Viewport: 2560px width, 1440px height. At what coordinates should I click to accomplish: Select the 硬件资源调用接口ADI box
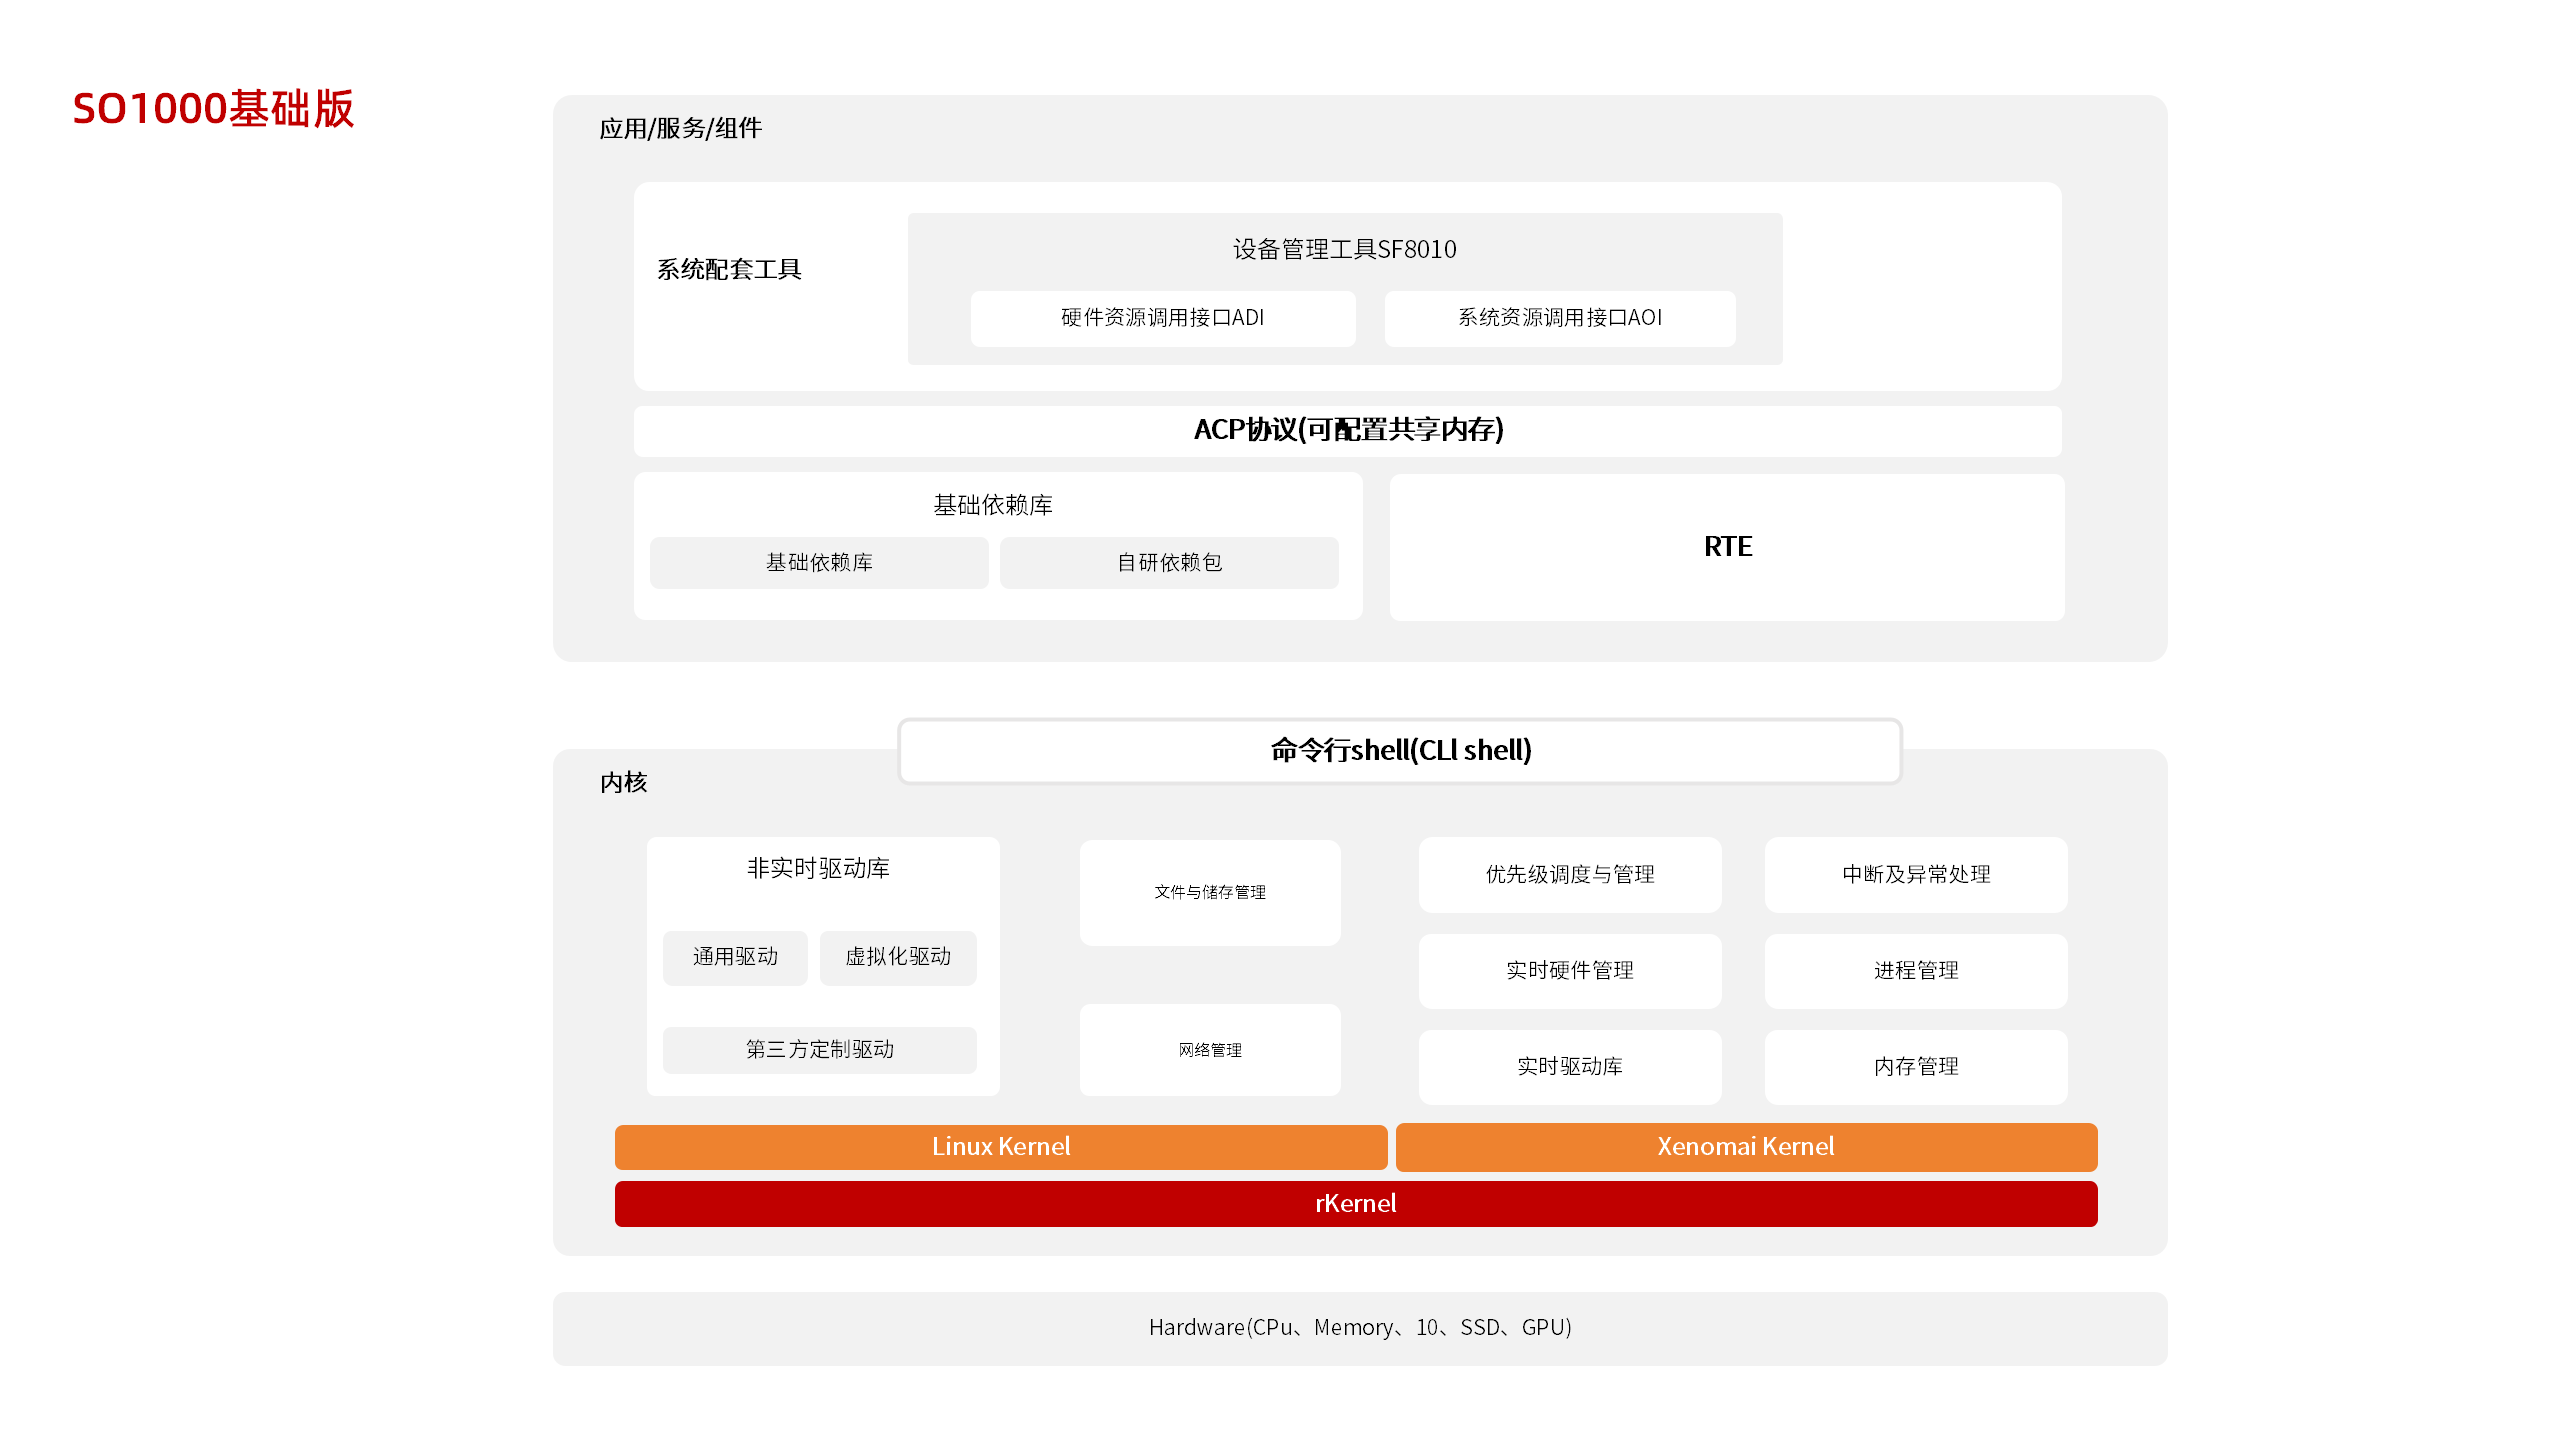(1162, 318)
